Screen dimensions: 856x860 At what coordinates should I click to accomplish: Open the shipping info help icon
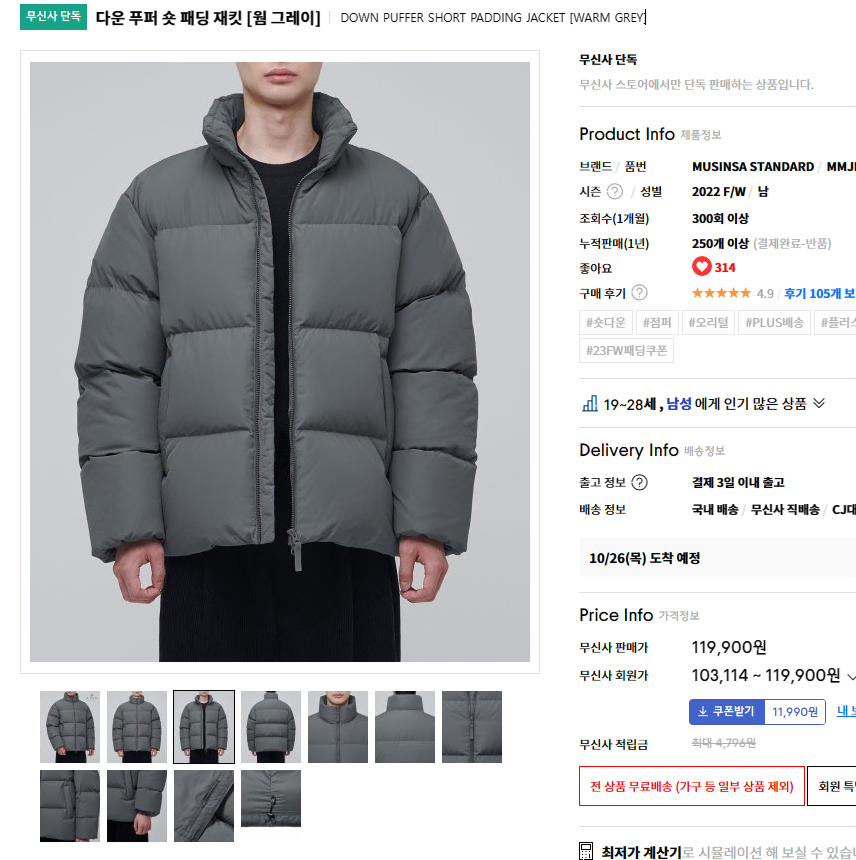tap(639, 482)
